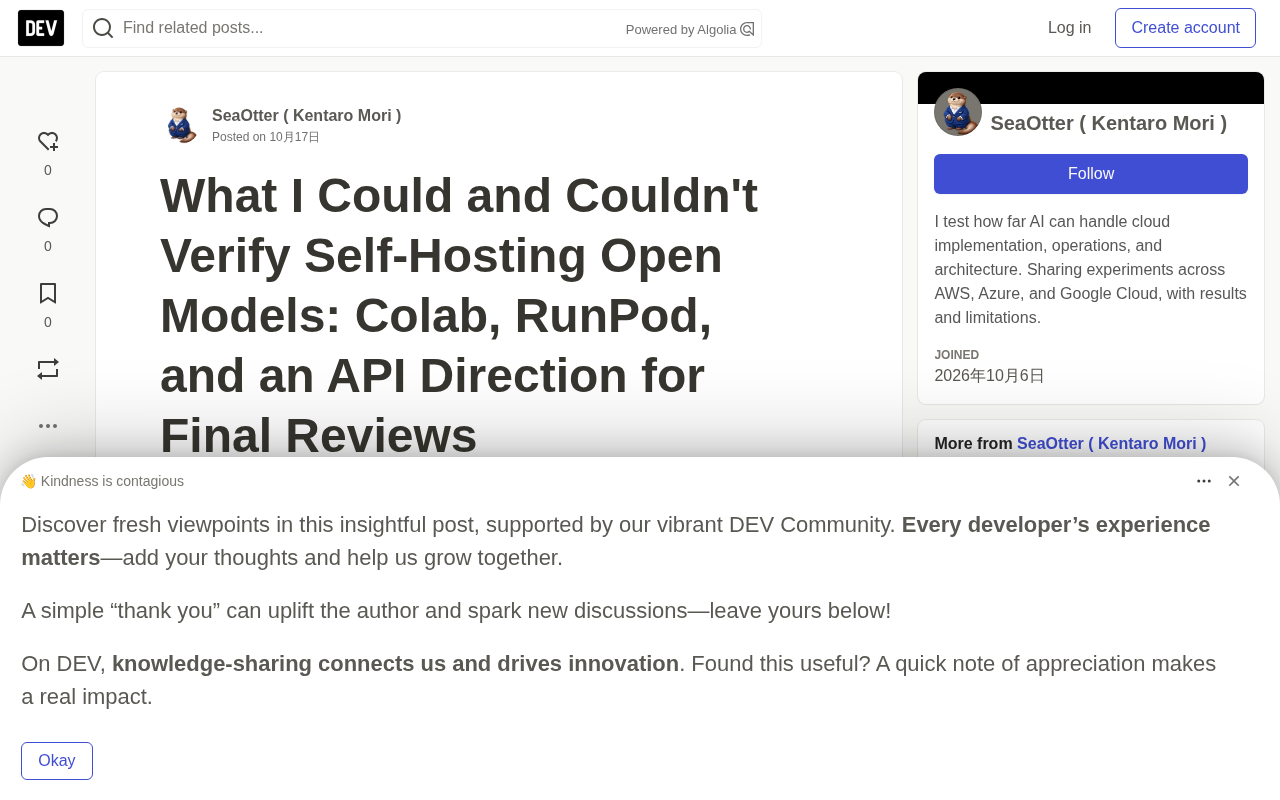
Task: Click the search magnifier icon
Action: coord(103,28)
